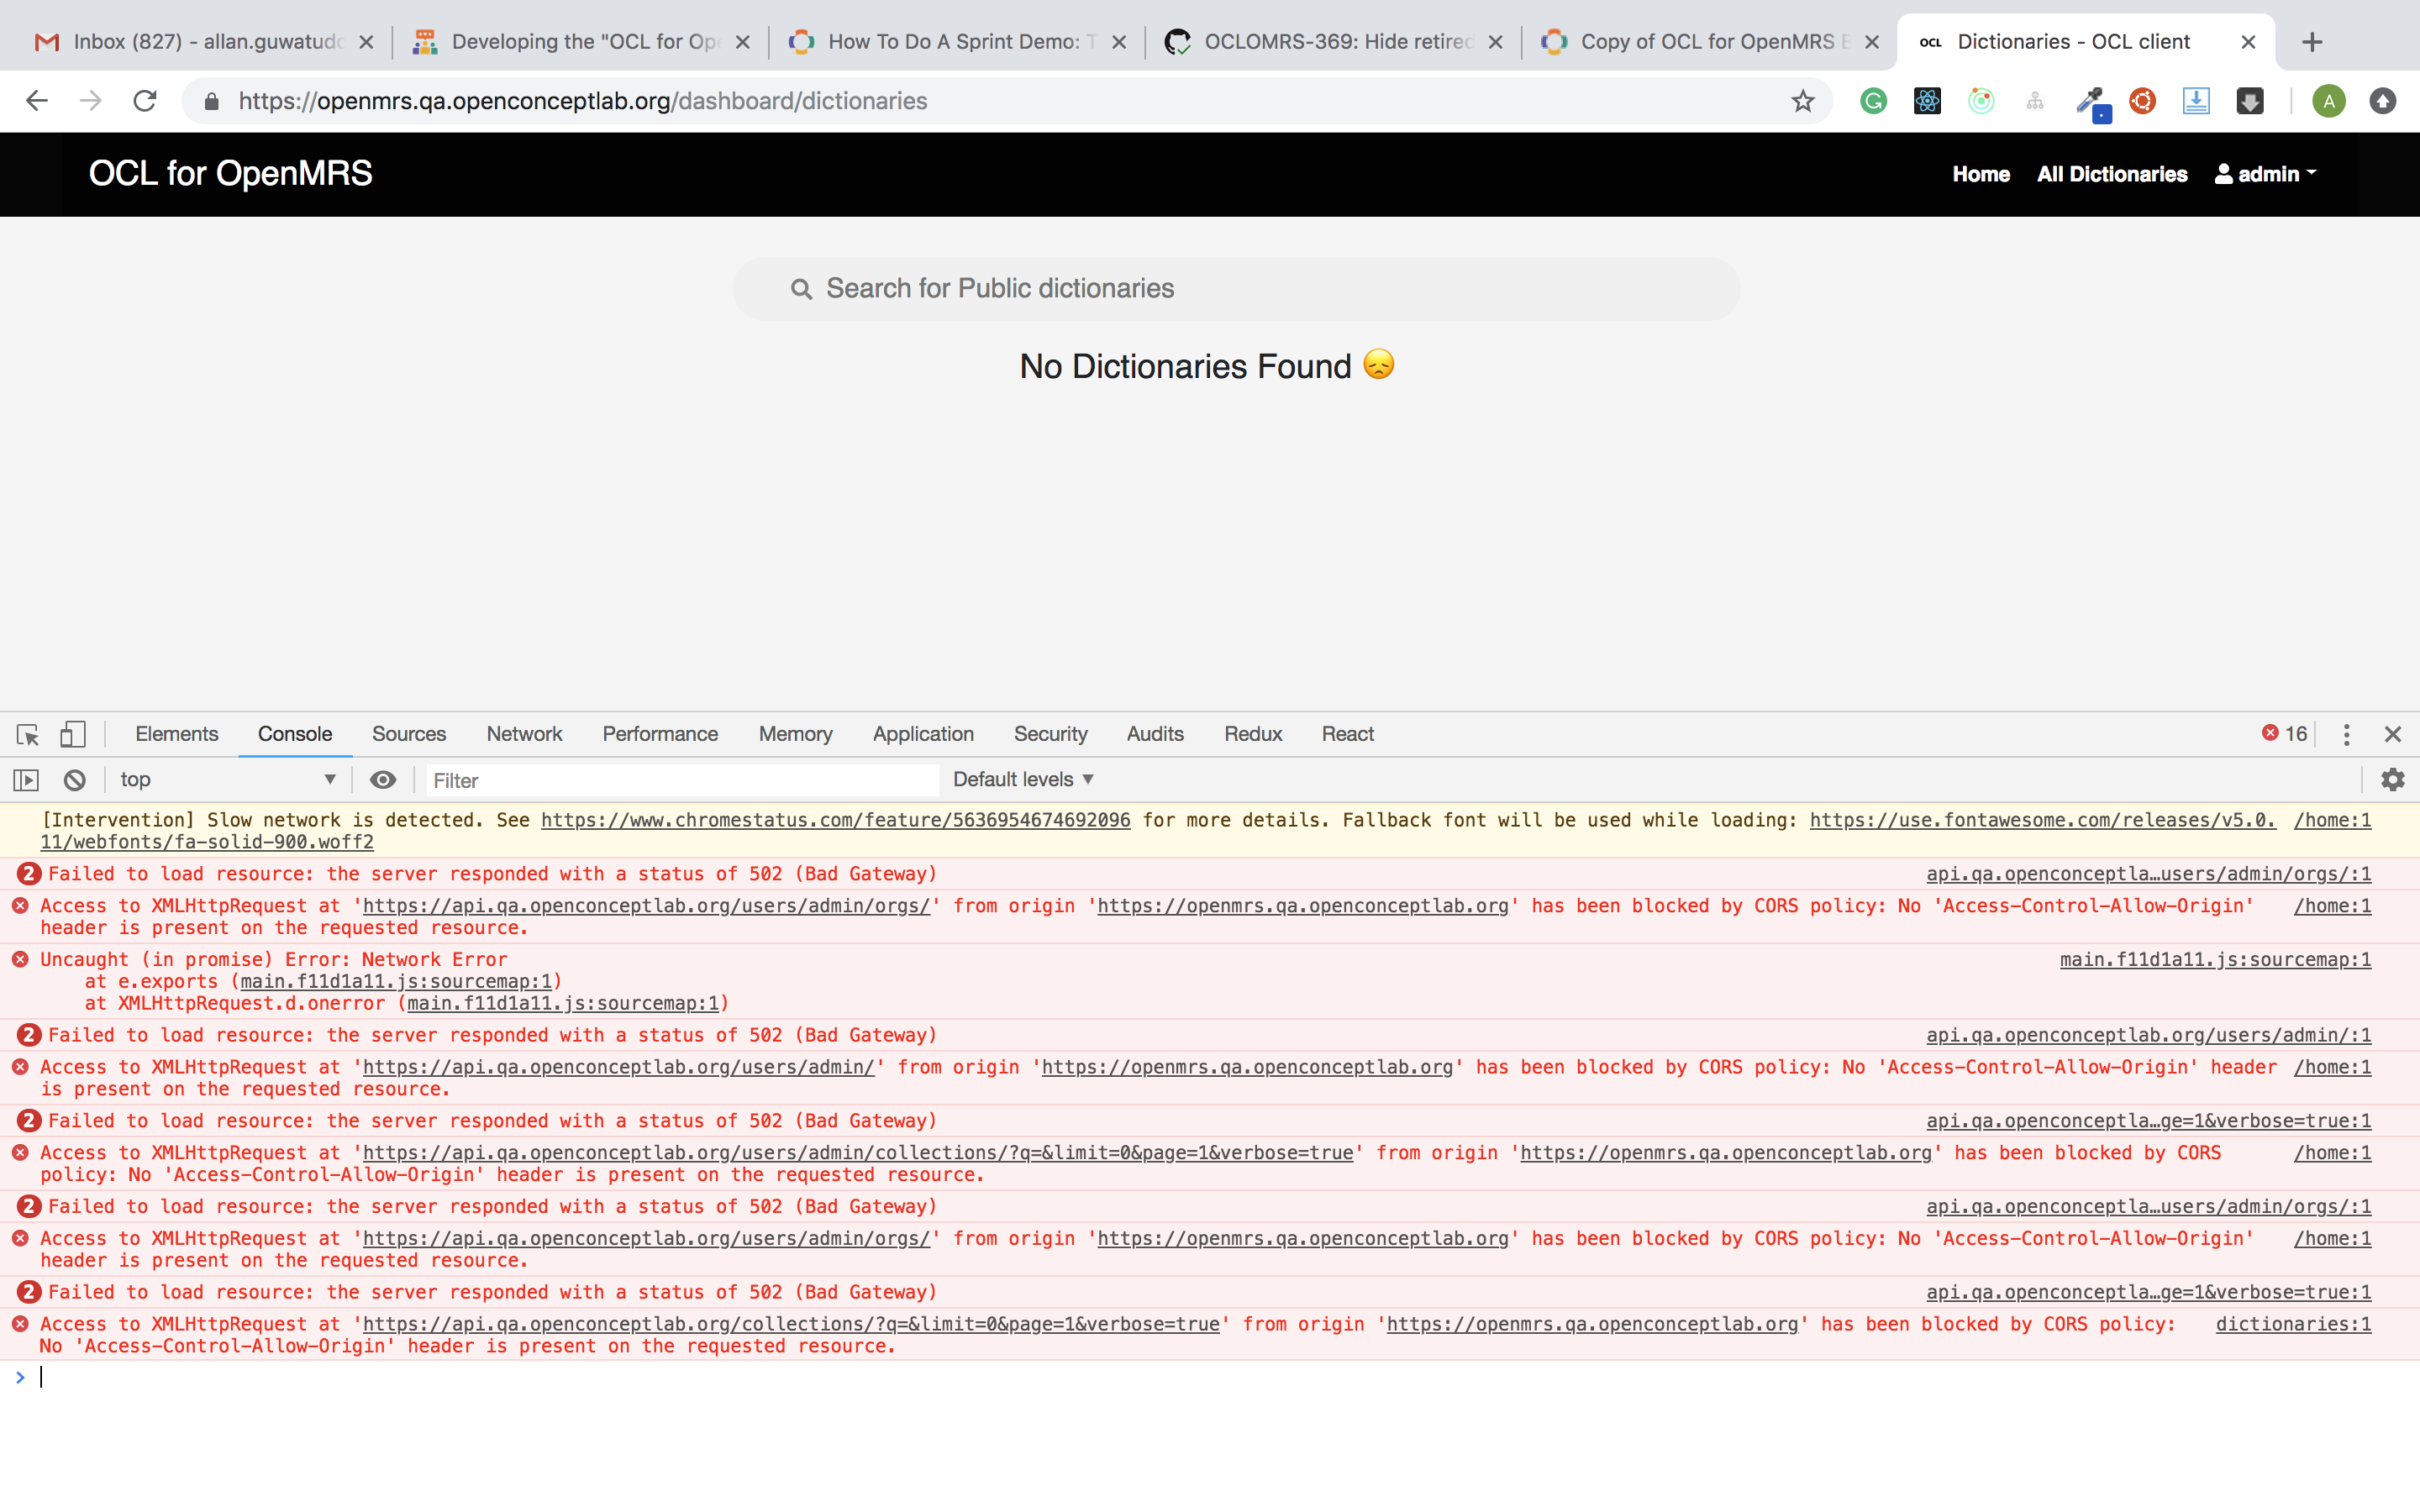Open a new browser tab

pos(2312,42)
